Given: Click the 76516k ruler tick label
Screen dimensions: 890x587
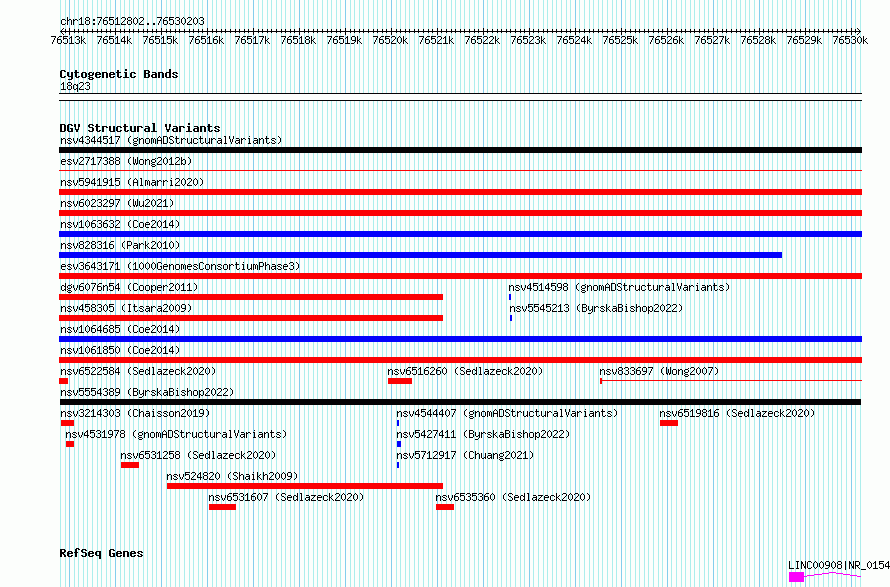Looking at the screenshot, I should (x=206, y=41).
